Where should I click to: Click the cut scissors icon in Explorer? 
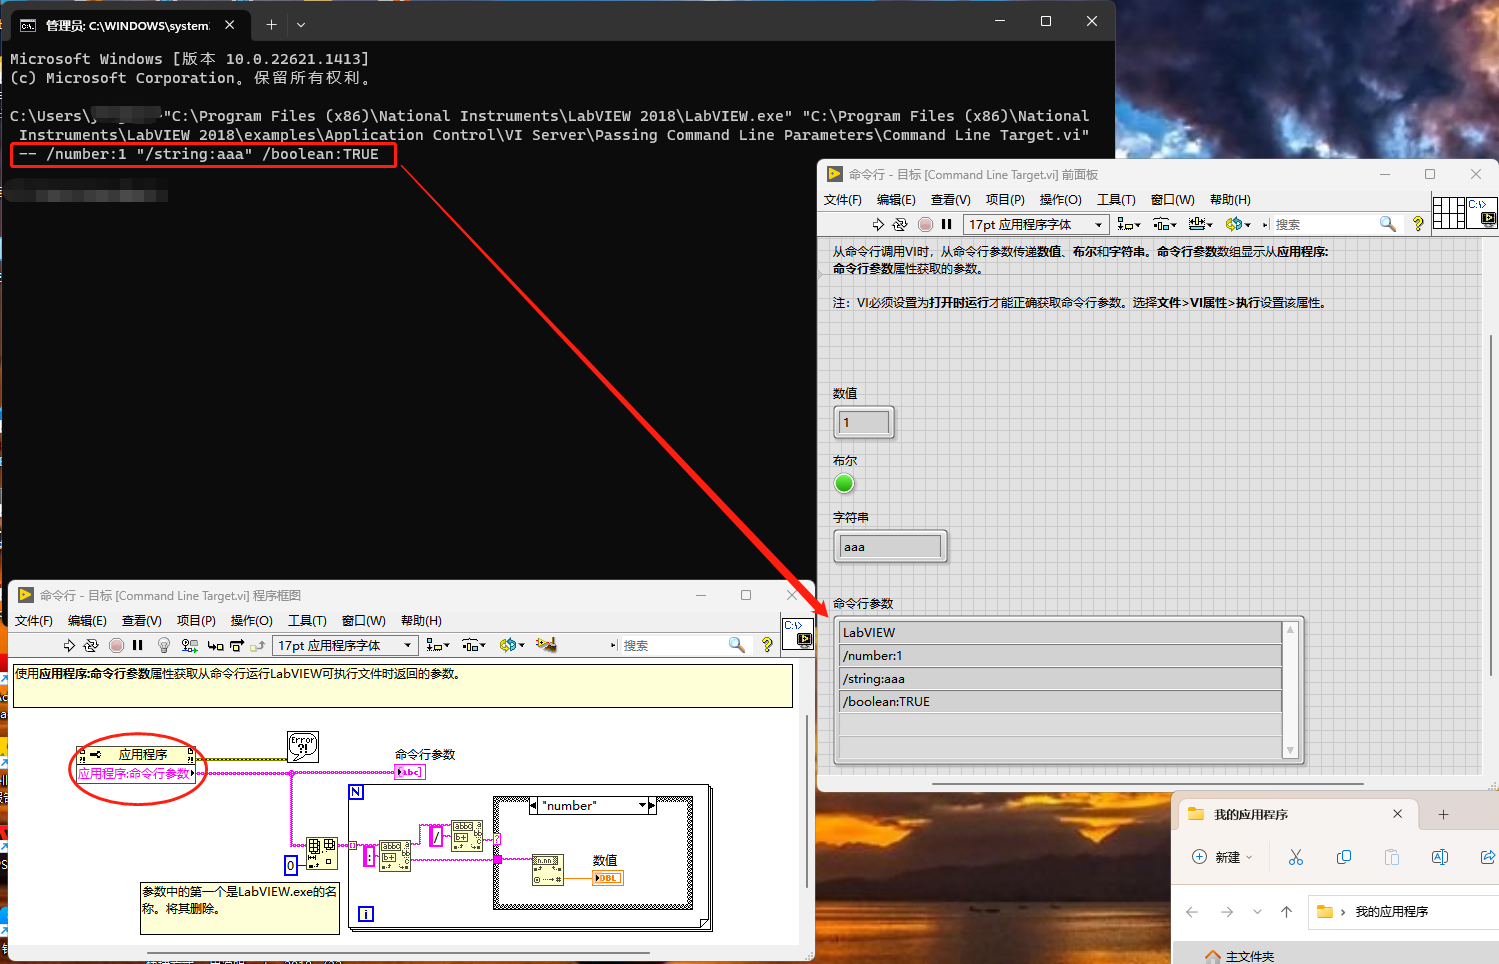1296,857
